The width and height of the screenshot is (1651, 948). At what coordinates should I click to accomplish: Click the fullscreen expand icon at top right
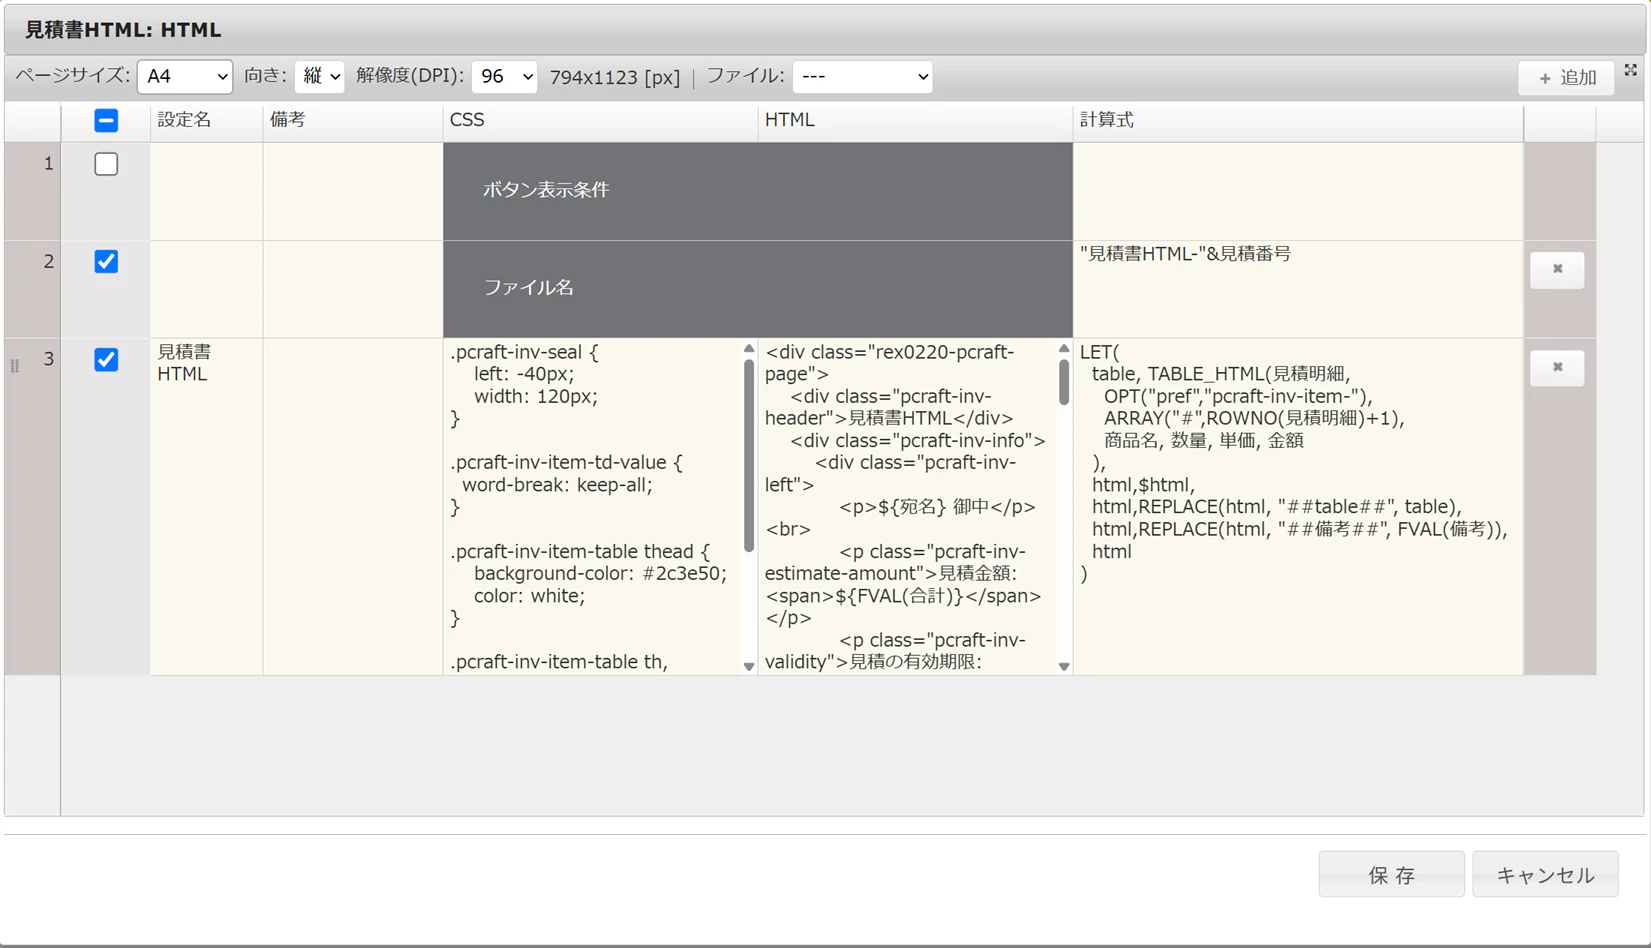click(1630, 70)
